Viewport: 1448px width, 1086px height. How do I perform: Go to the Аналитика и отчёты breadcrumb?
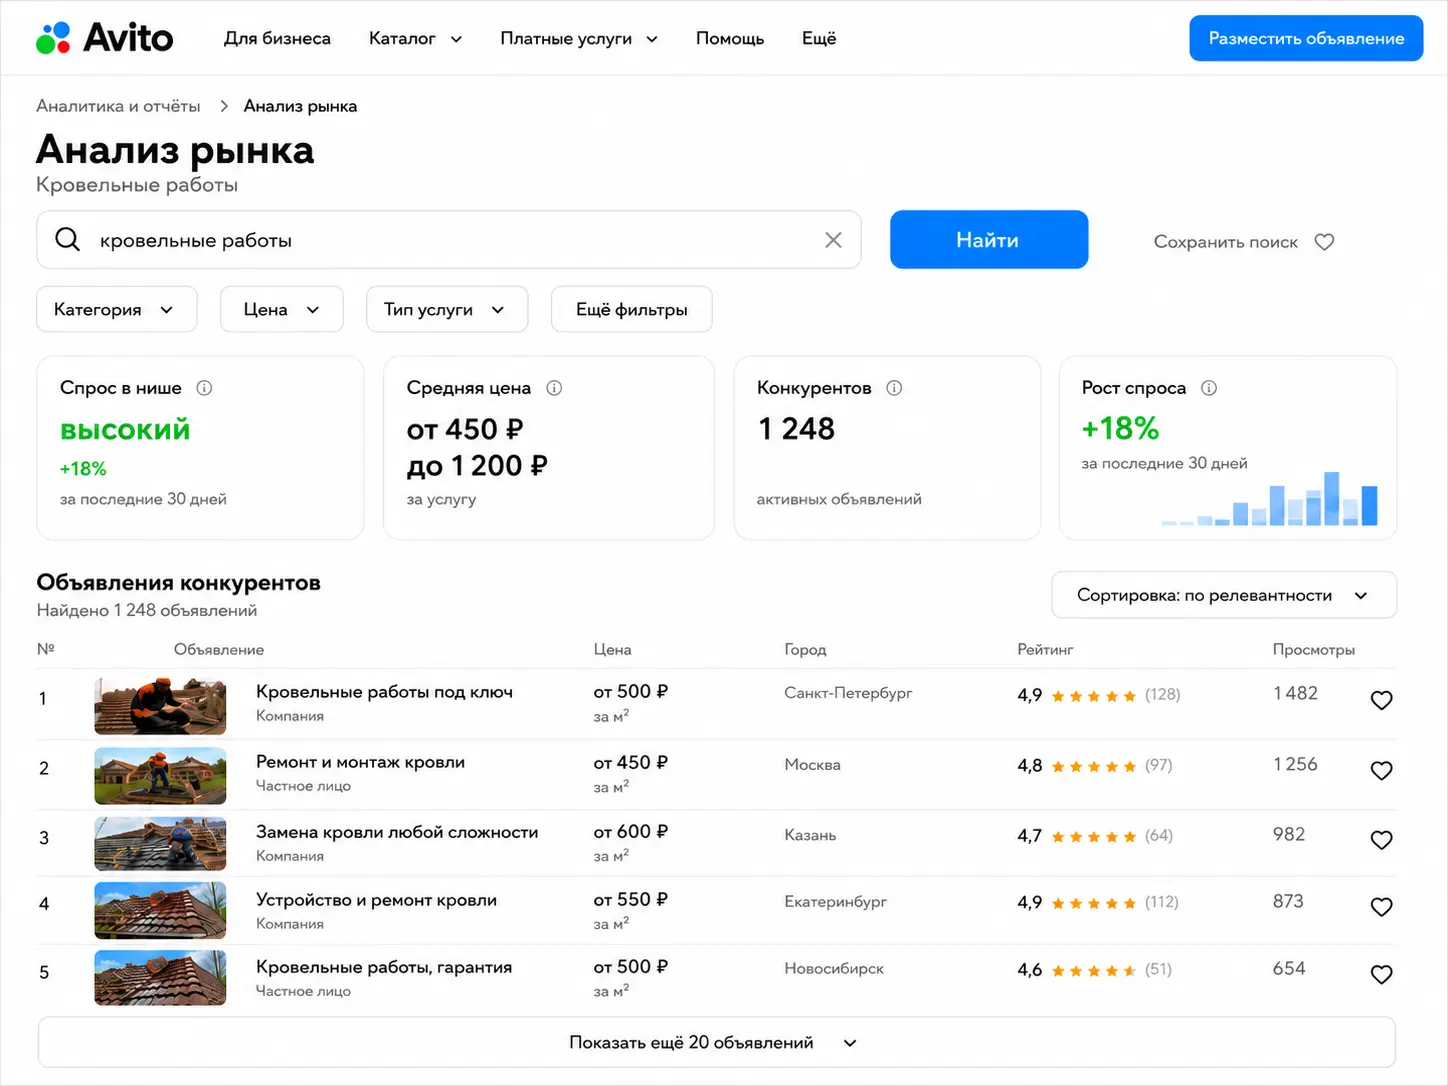click(x=118, y=106)
